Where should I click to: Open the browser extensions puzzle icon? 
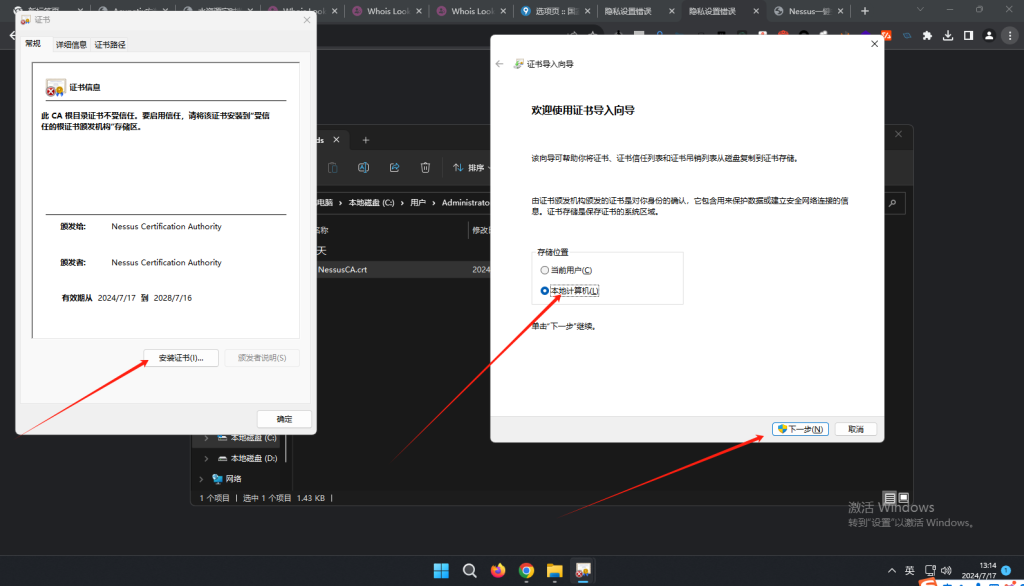pos(927,36)
